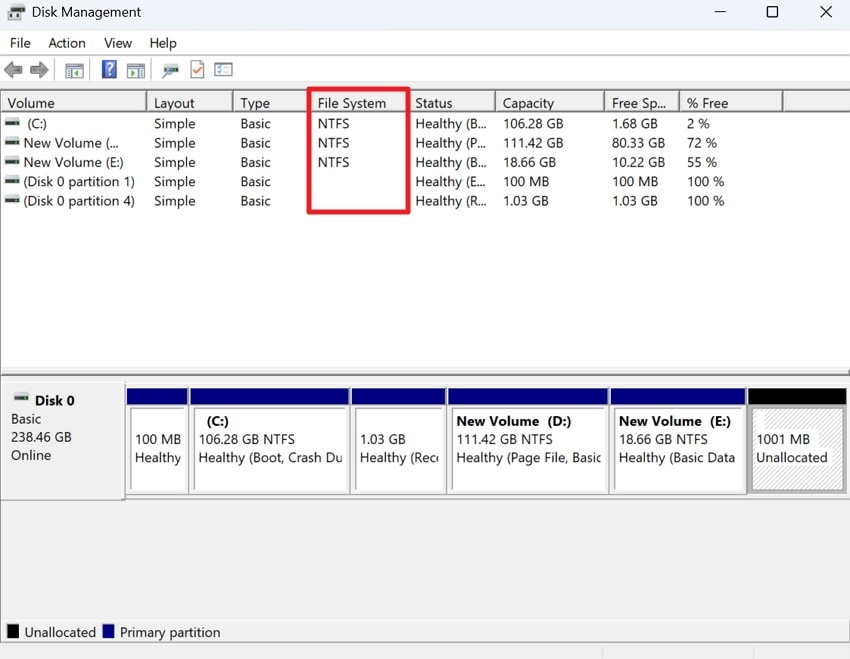Sort by the Capacity column header

coord(550,102)
